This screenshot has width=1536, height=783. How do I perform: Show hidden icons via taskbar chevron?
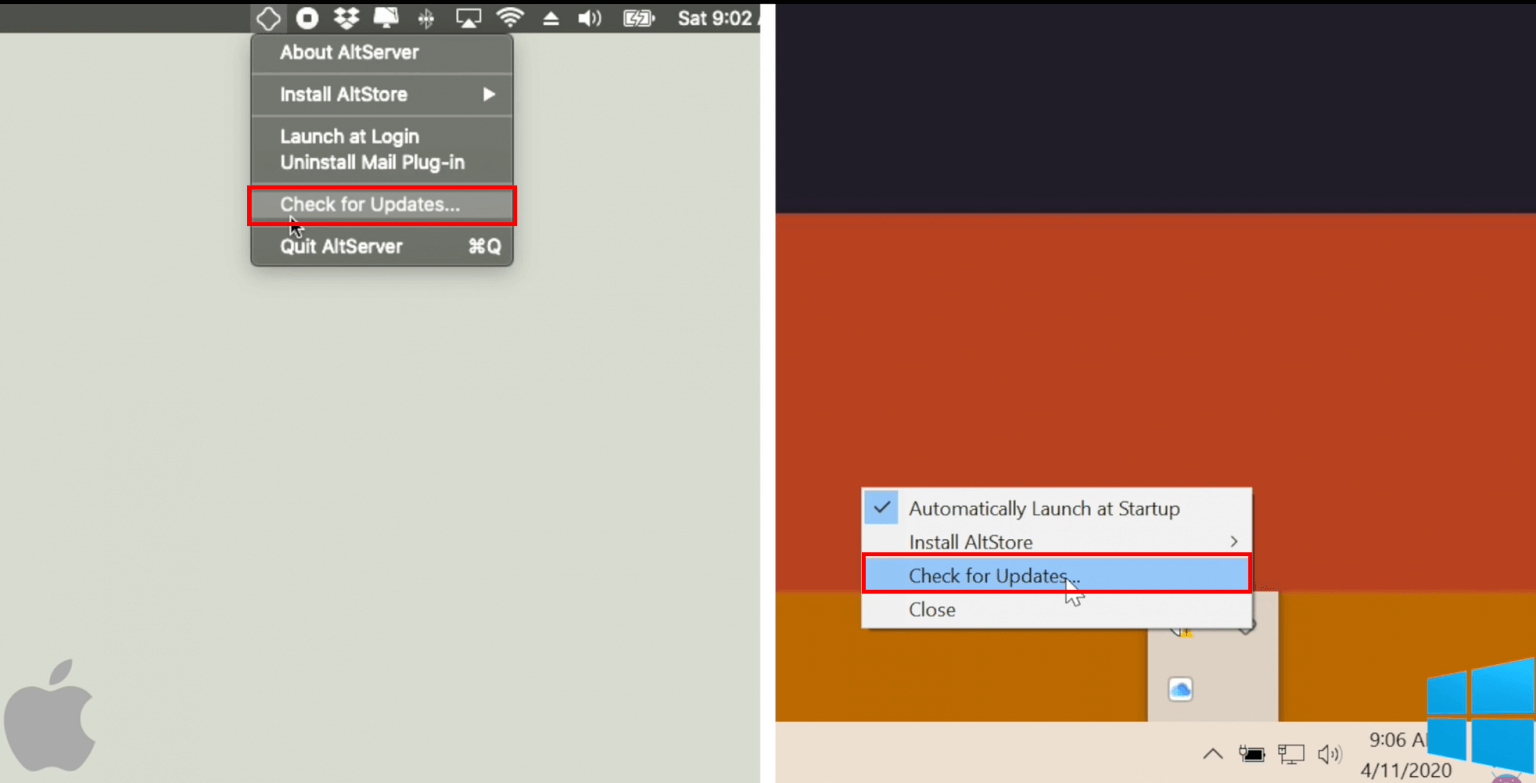tap(1212, 754)
